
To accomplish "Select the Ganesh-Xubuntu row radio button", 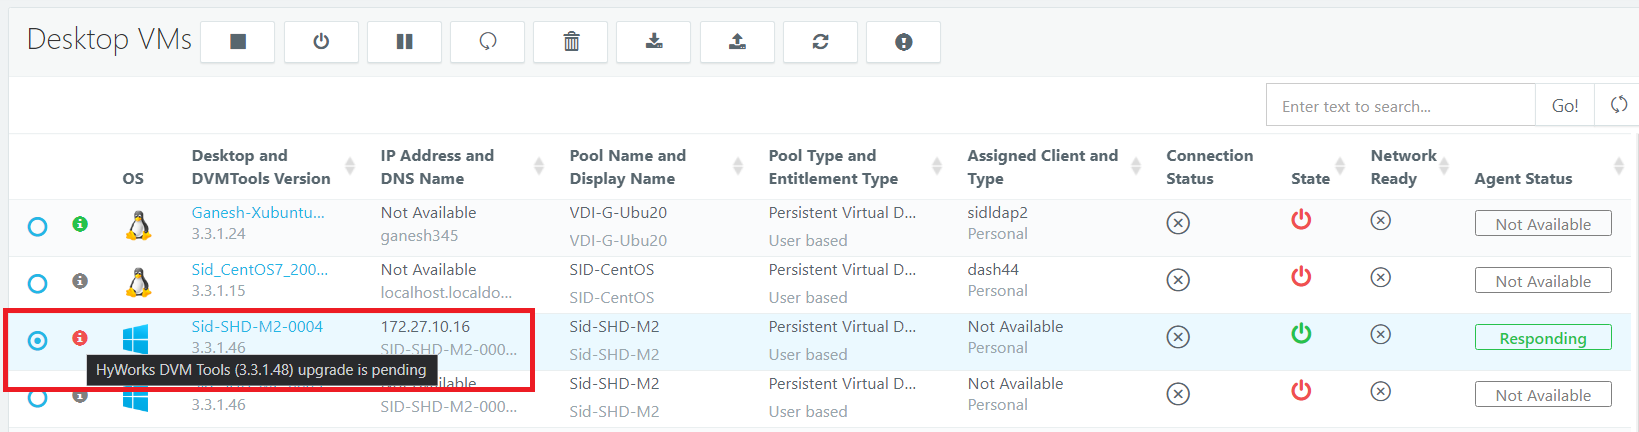I will click(37, 226).
